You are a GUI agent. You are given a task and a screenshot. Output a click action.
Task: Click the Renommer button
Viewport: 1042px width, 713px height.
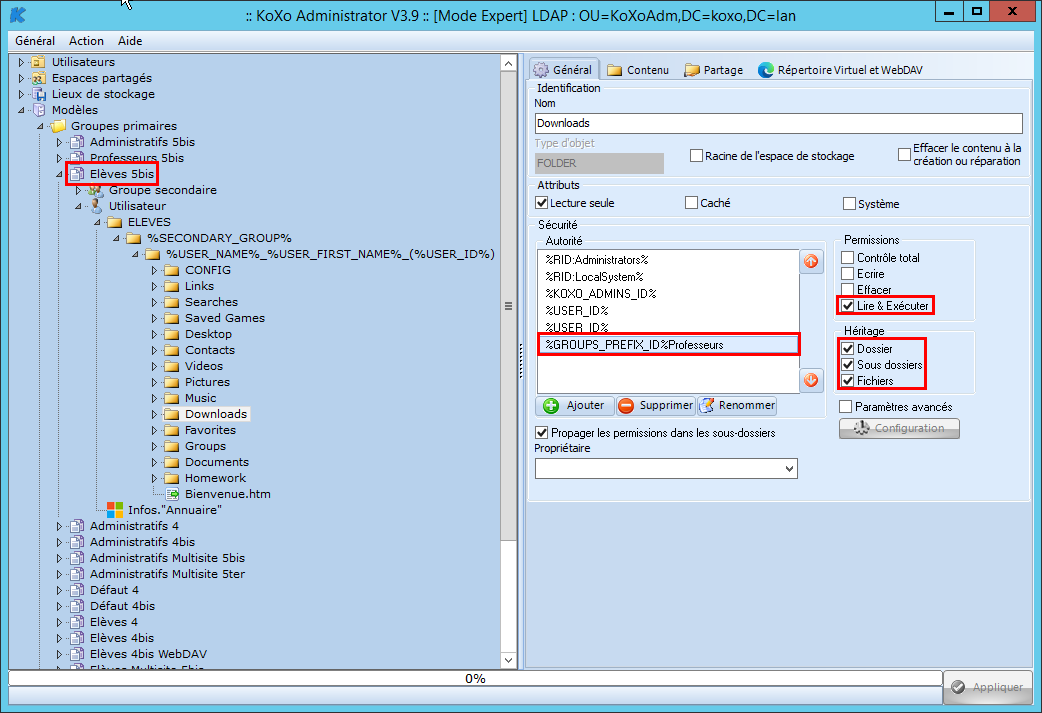737,405
